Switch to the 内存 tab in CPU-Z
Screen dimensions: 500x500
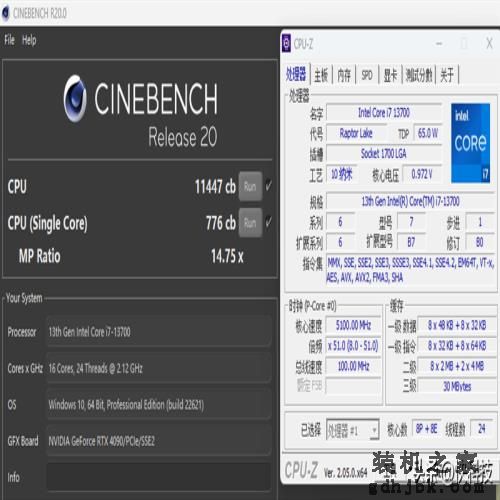[x=344, y=75]
